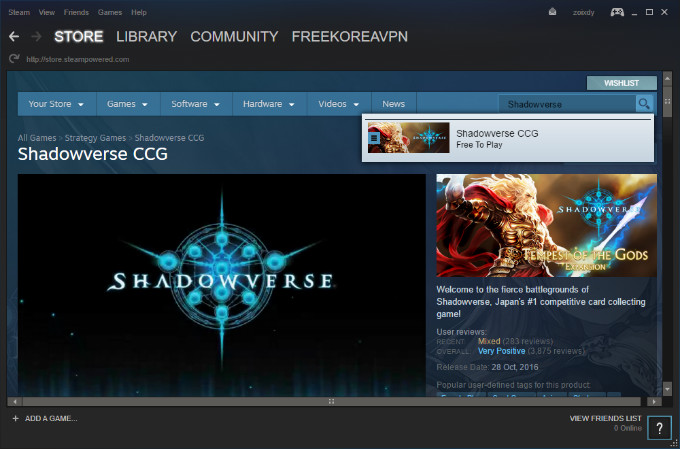Go back with the left arrow
This screenshot has width=680, height=449.
14,36
